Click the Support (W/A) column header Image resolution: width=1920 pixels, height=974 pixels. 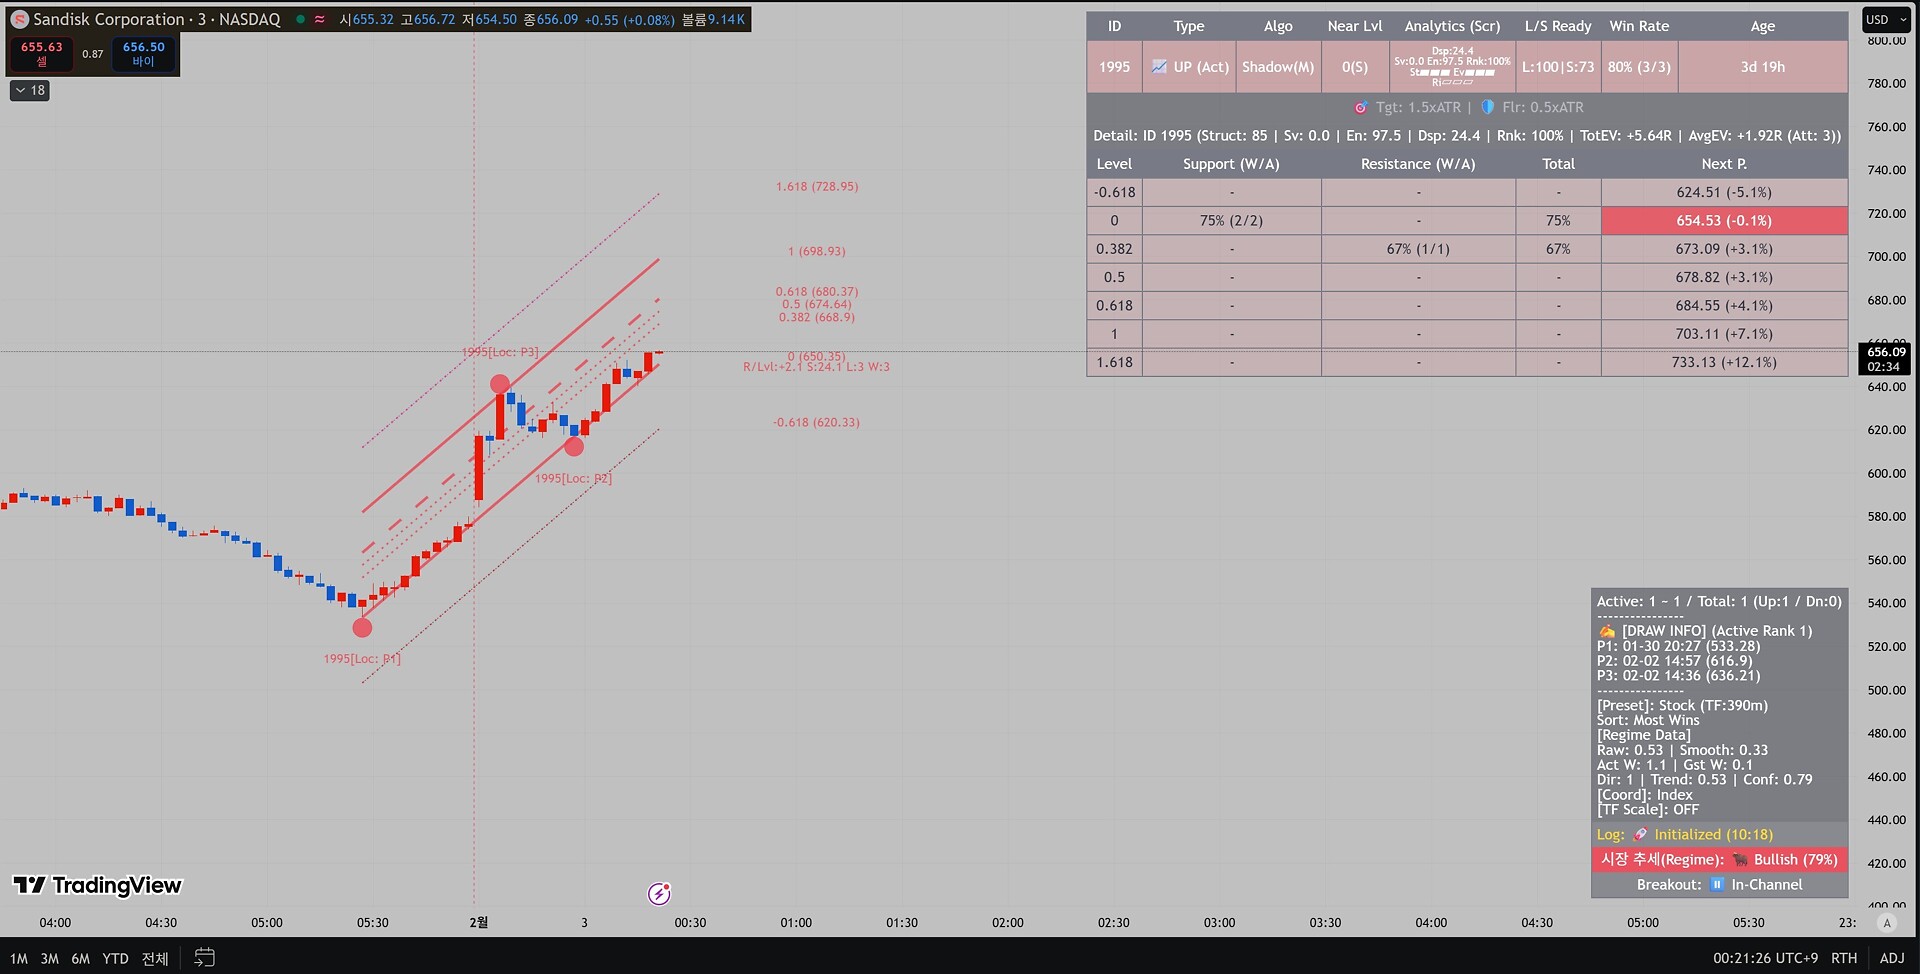tap(1231, 164)
